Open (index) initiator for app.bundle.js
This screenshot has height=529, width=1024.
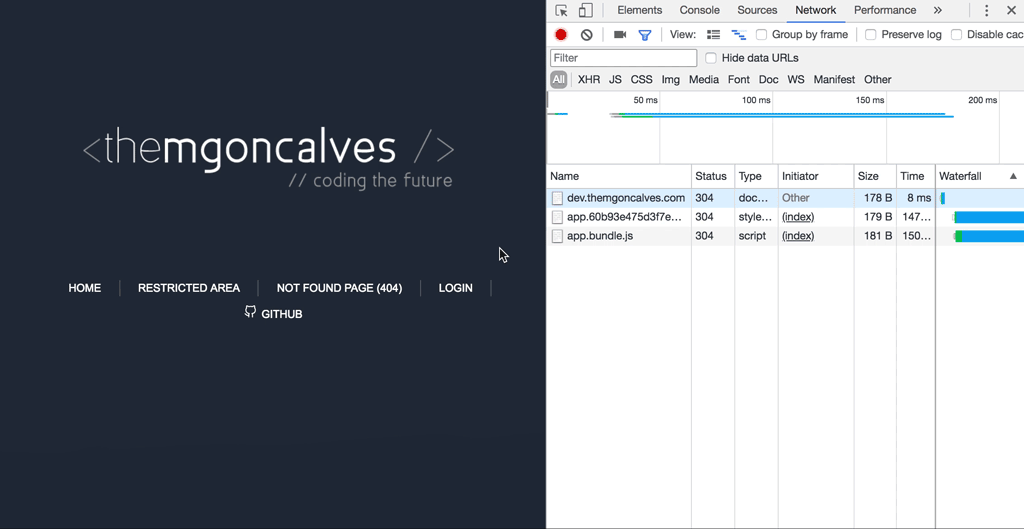[x=798, y=236]
